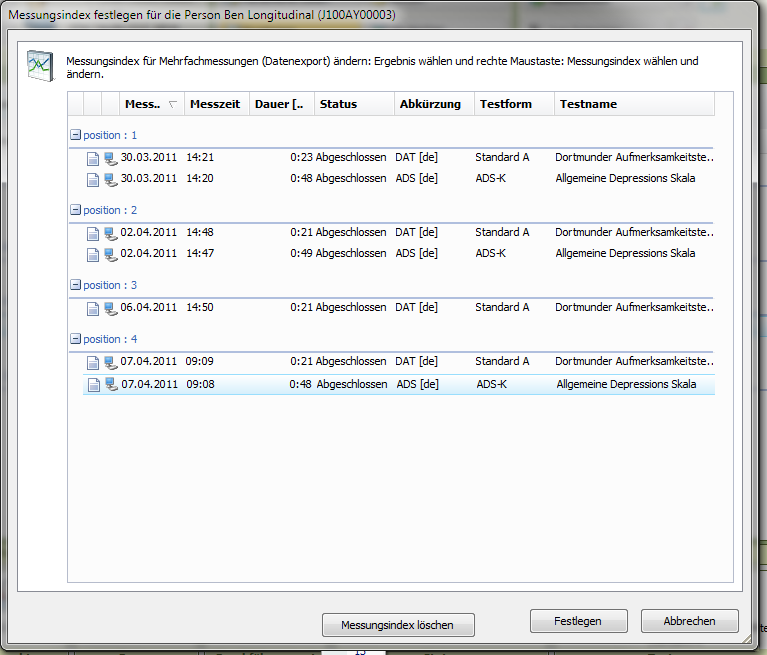Click document icon in 30.03.2011 14:21 row
Image resolution: width=767 pixels, height=655 pixels.
(x=93, y=158)
